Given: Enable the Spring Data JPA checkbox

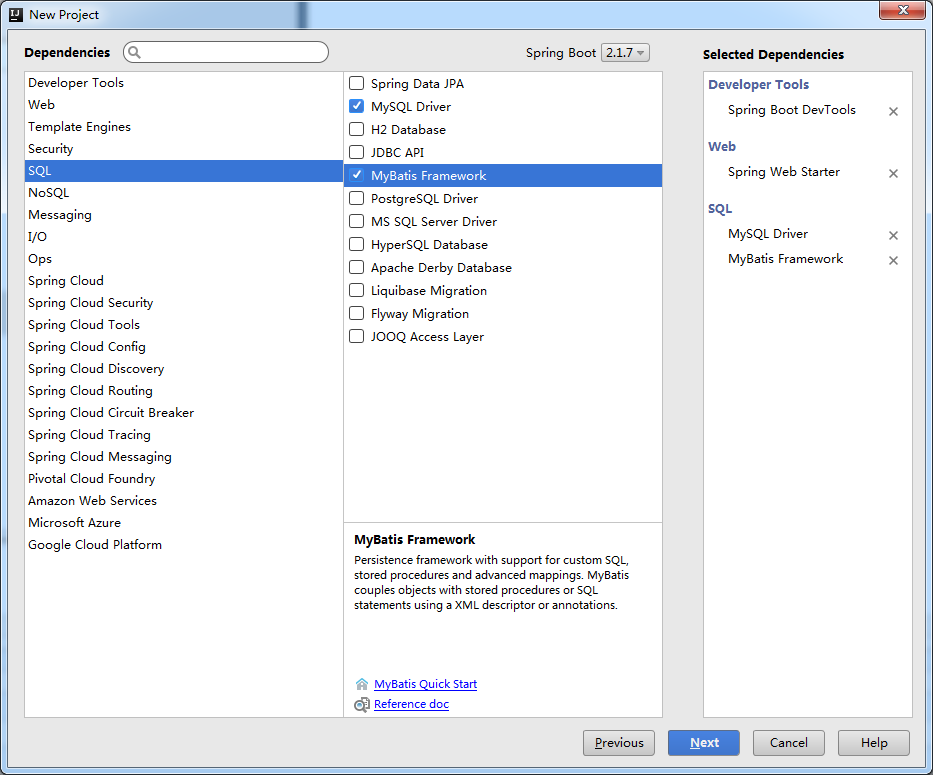Looking at the screenshot, I should pos(356,84).
